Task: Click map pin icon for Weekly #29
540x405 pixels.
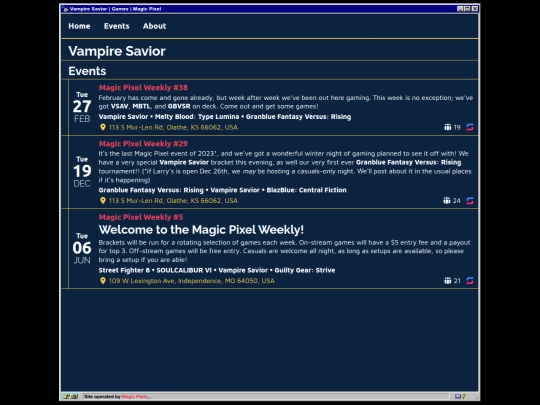Action: pyautogui.click(x=103, y=200)
